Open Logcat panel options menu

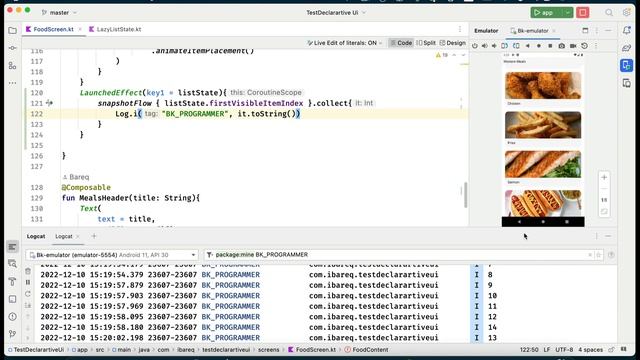click(596, 236)
